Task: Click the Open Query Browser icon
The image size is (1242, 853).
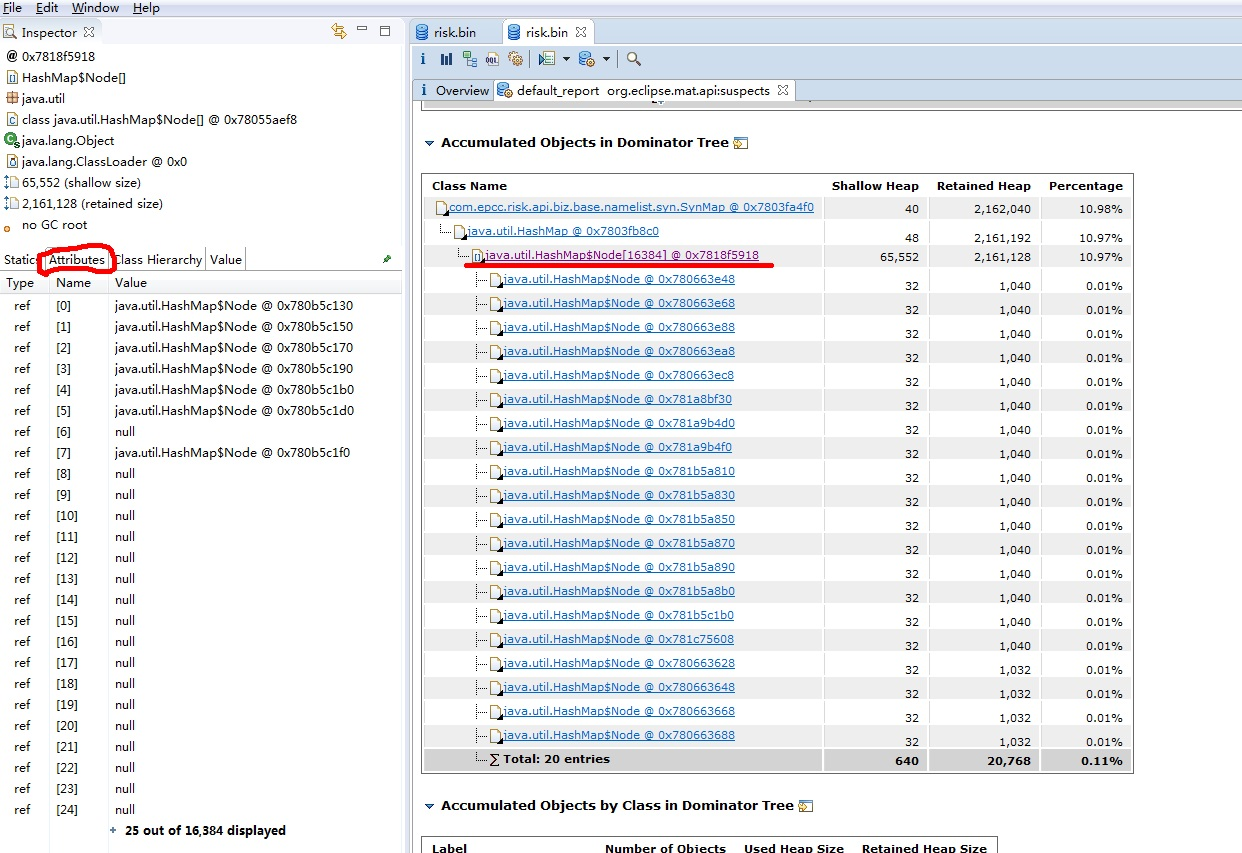Action: click(x=546, y=59)
